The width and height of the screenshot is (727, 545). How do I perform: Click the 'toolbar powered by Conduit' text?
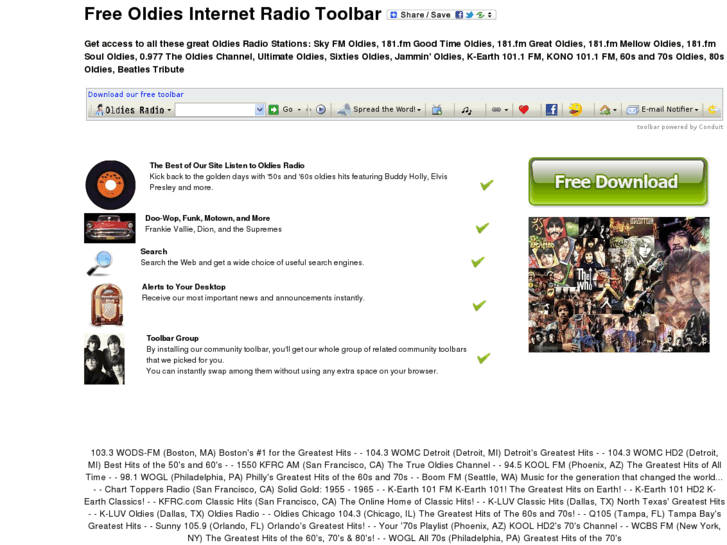(680, 127)
